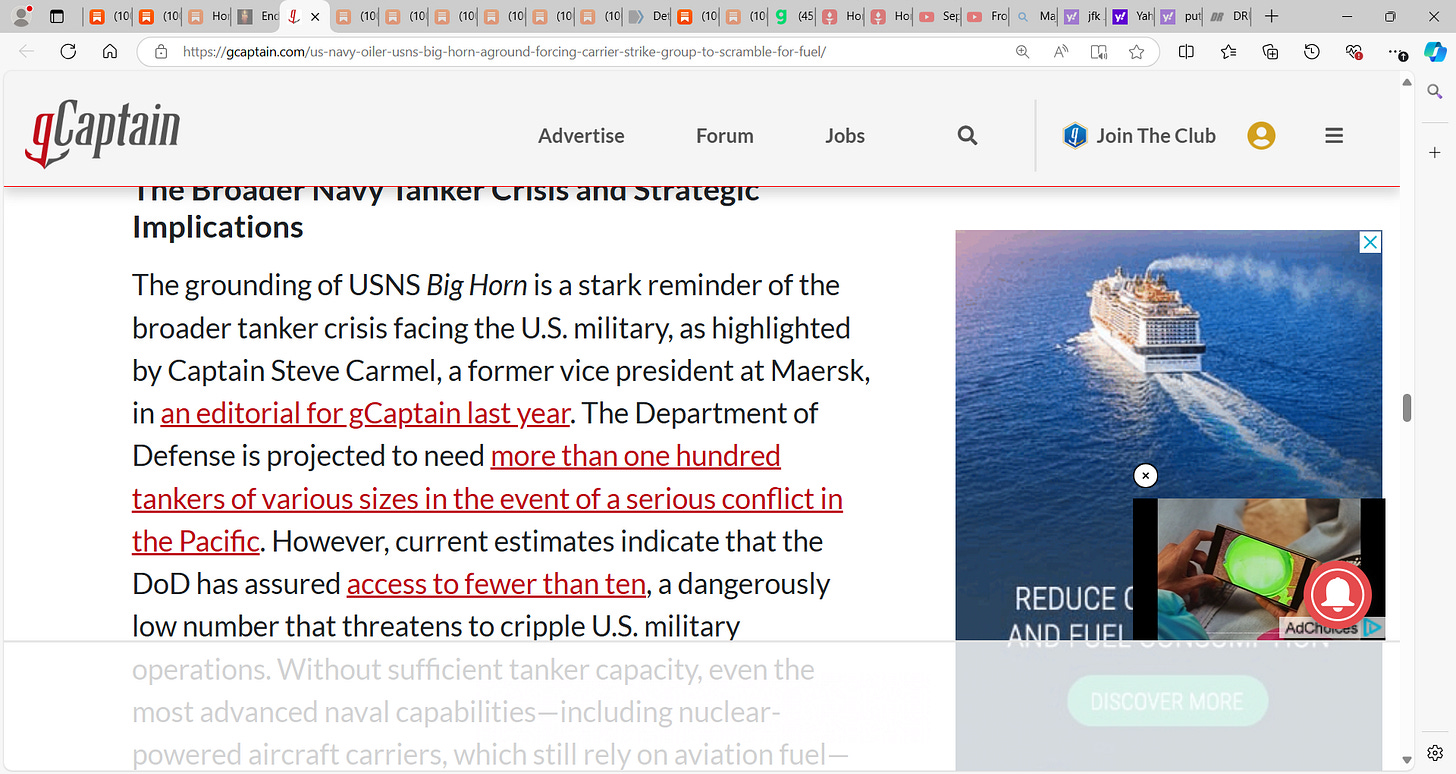1456x774 pixels.
Task: Open the Advertise page
Action: [581, 135]
